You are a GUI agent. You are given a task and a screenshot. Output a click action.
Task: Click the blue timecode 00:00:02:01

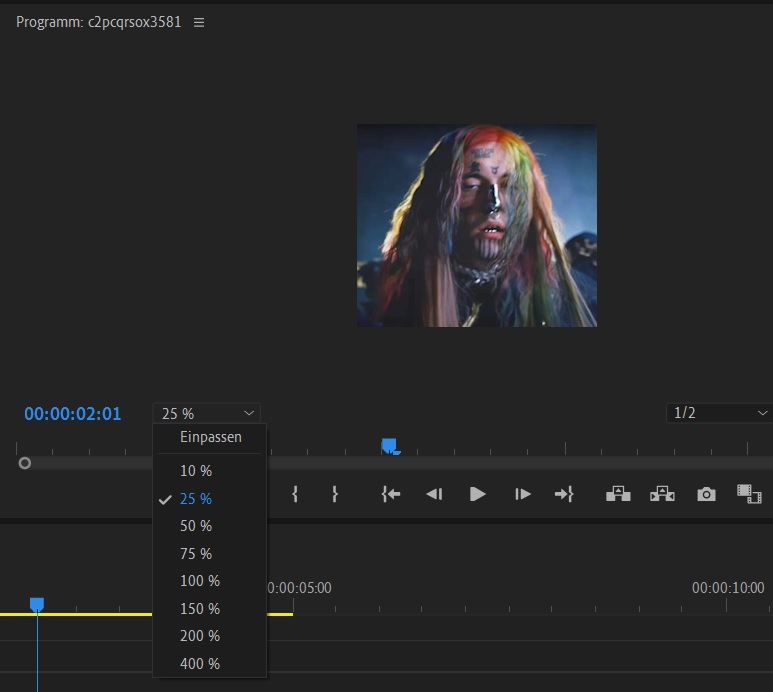pos(72,414)
